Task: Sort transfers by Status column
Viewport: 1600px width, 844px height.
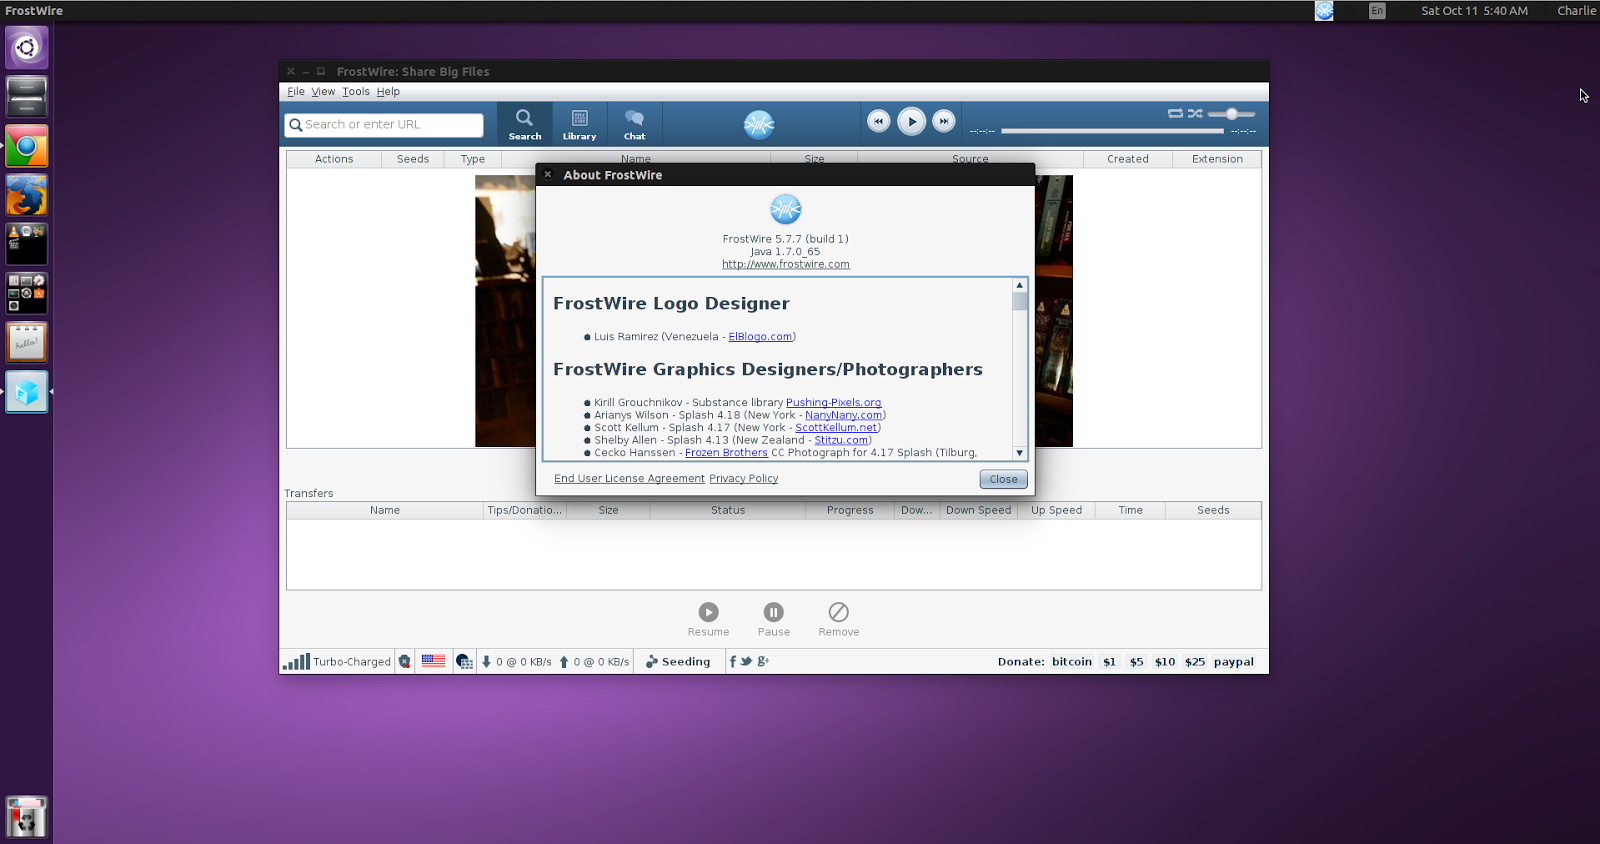Action: [x=728, y=510]
